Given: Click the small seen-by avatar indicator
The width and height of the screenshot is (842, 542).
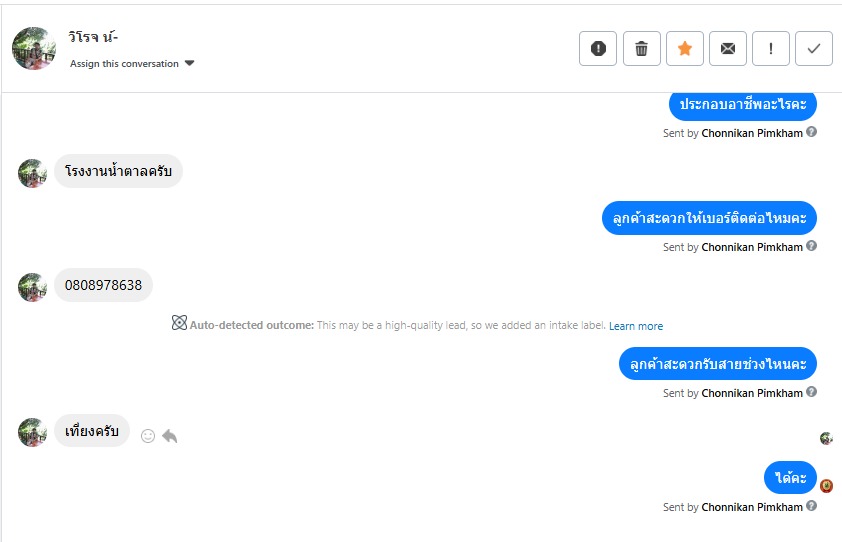Looking at the screenshot, I should (x=826, y=438).
